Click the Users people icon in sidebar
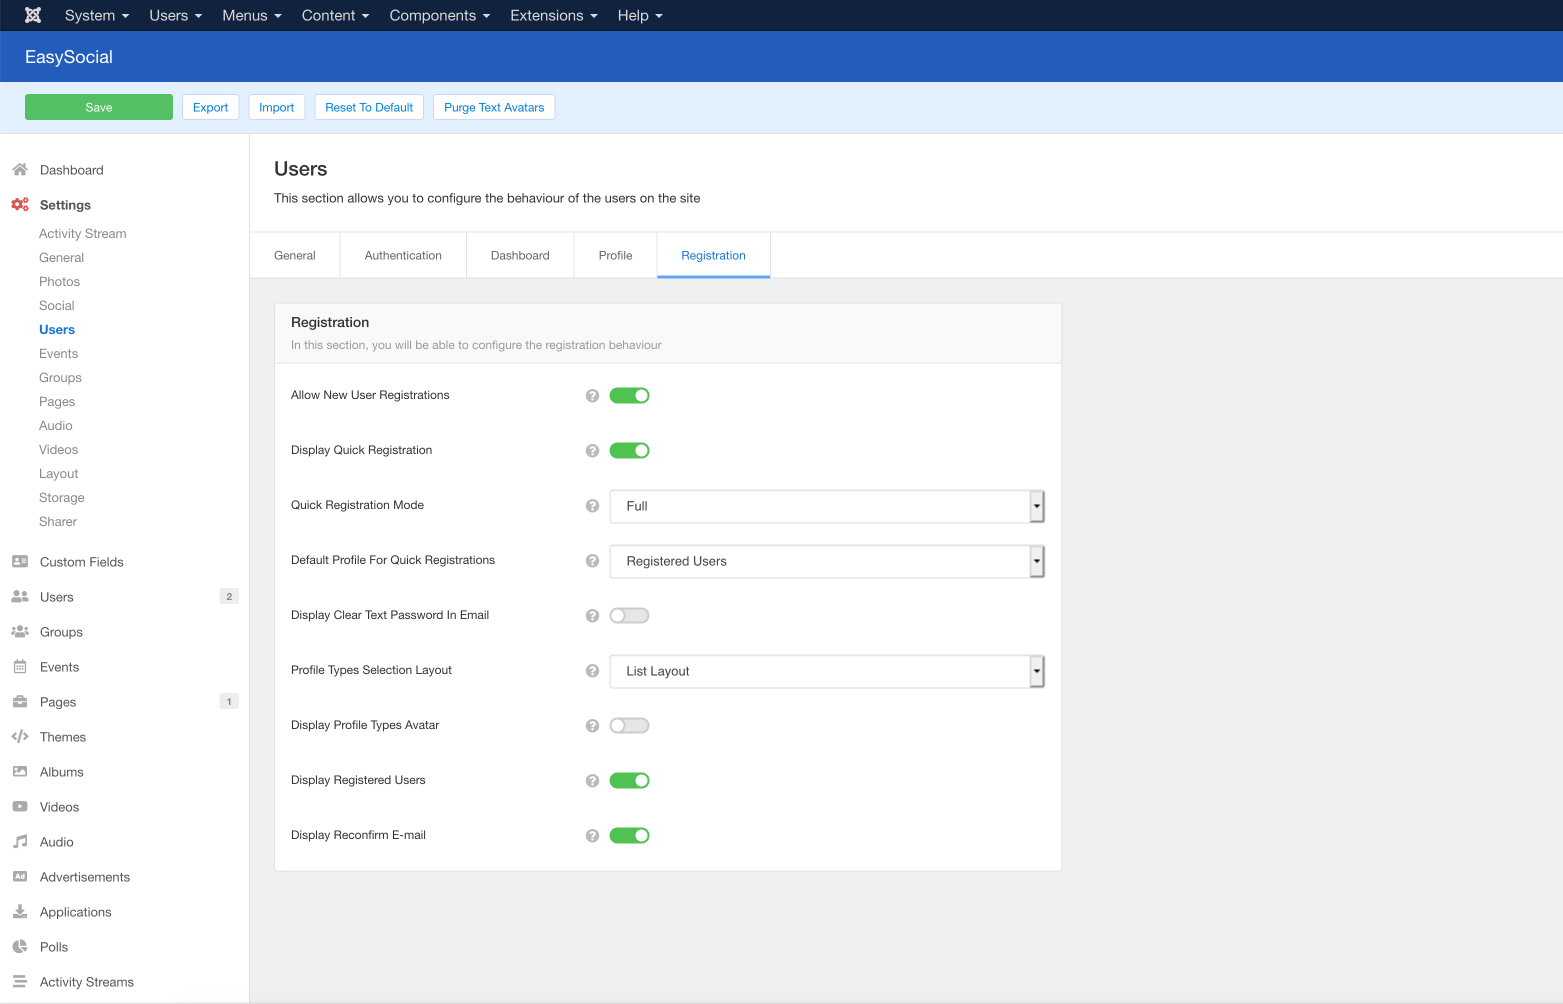 pyautogui.click(x=20, y=597)
